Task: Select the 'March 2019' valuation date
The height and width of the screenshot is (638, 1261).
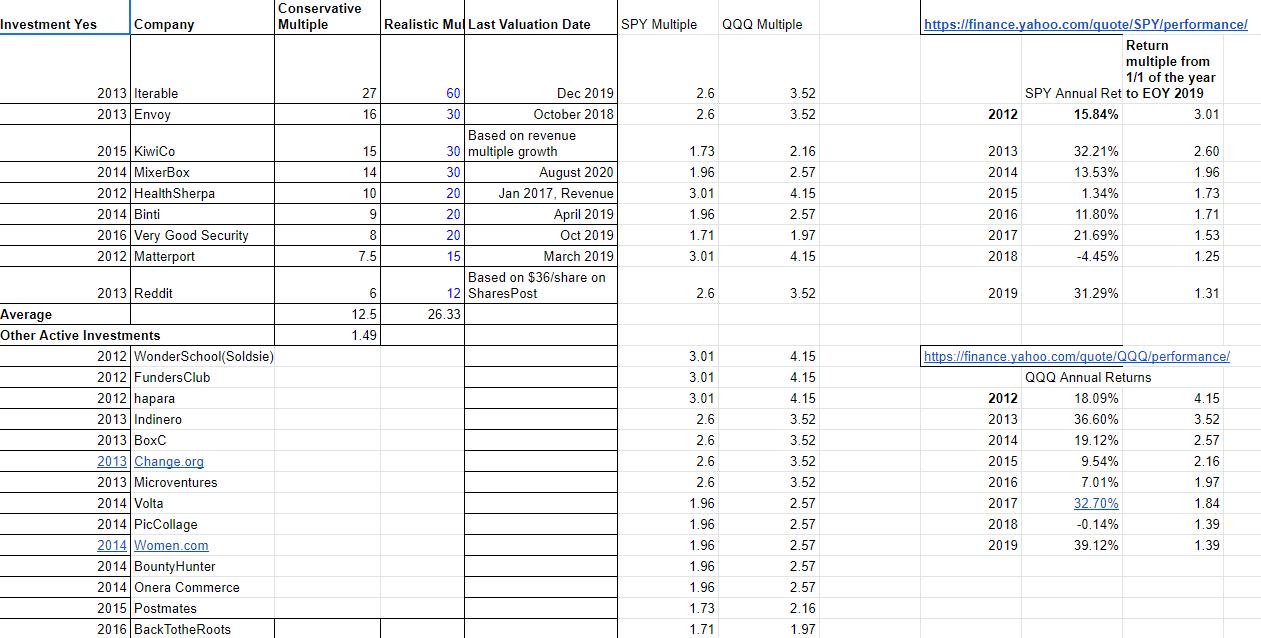Action: pos(540,256)
